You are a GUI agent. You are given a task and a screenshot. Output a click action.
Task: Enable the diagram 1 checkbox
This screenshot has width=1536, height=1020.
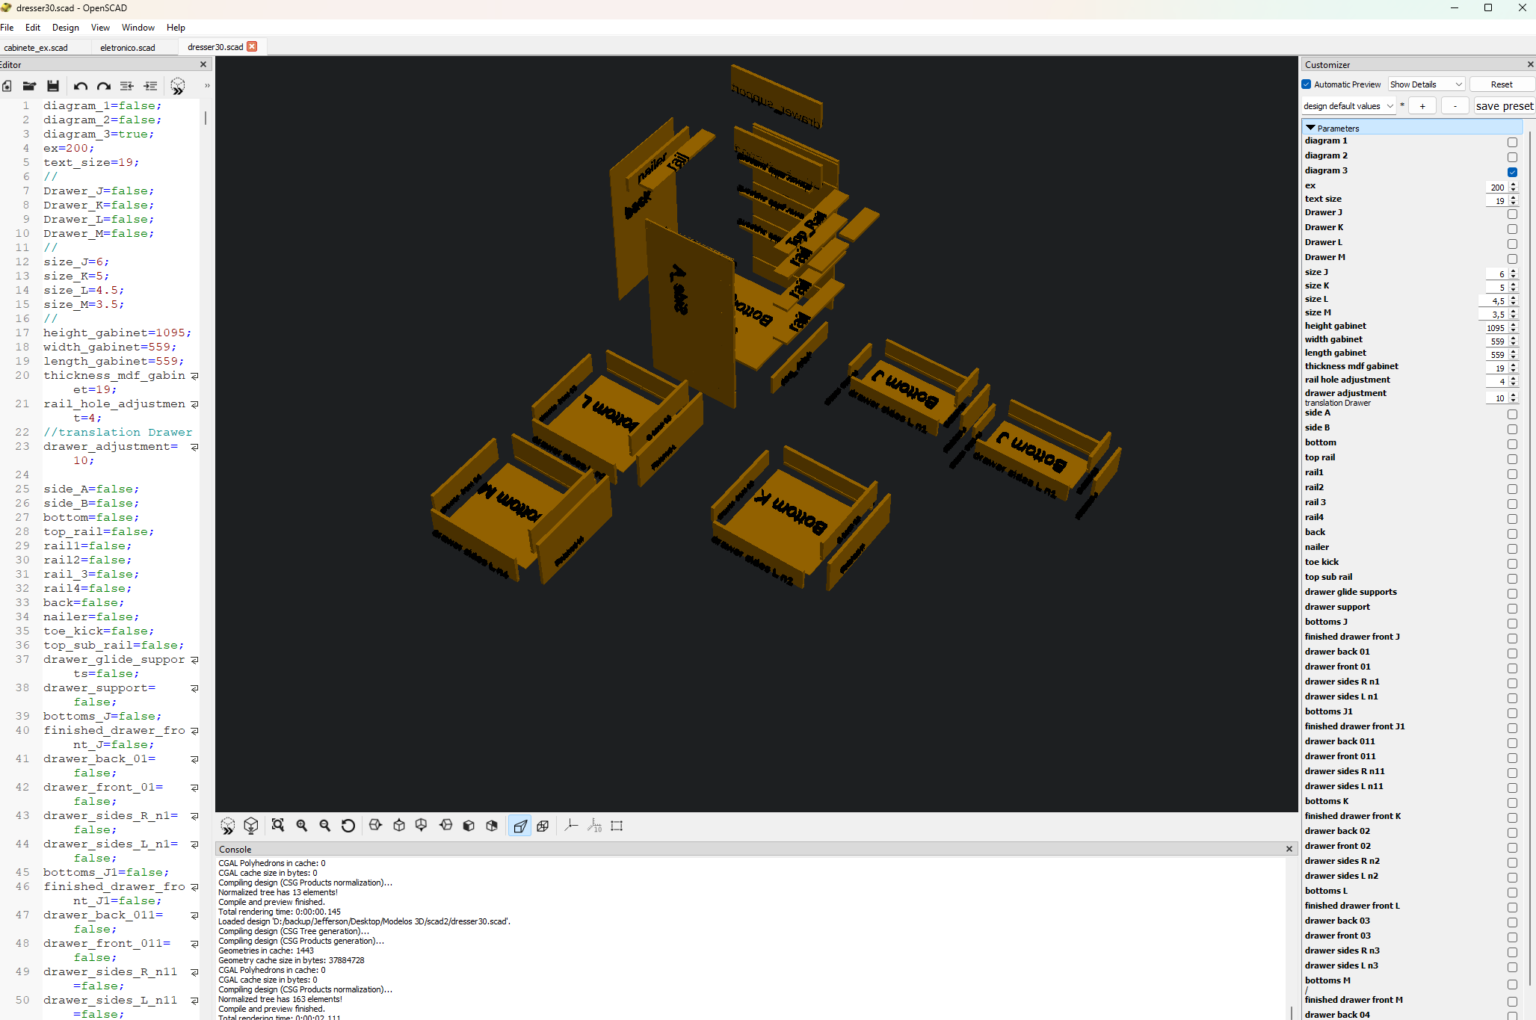pos(1512,142)
